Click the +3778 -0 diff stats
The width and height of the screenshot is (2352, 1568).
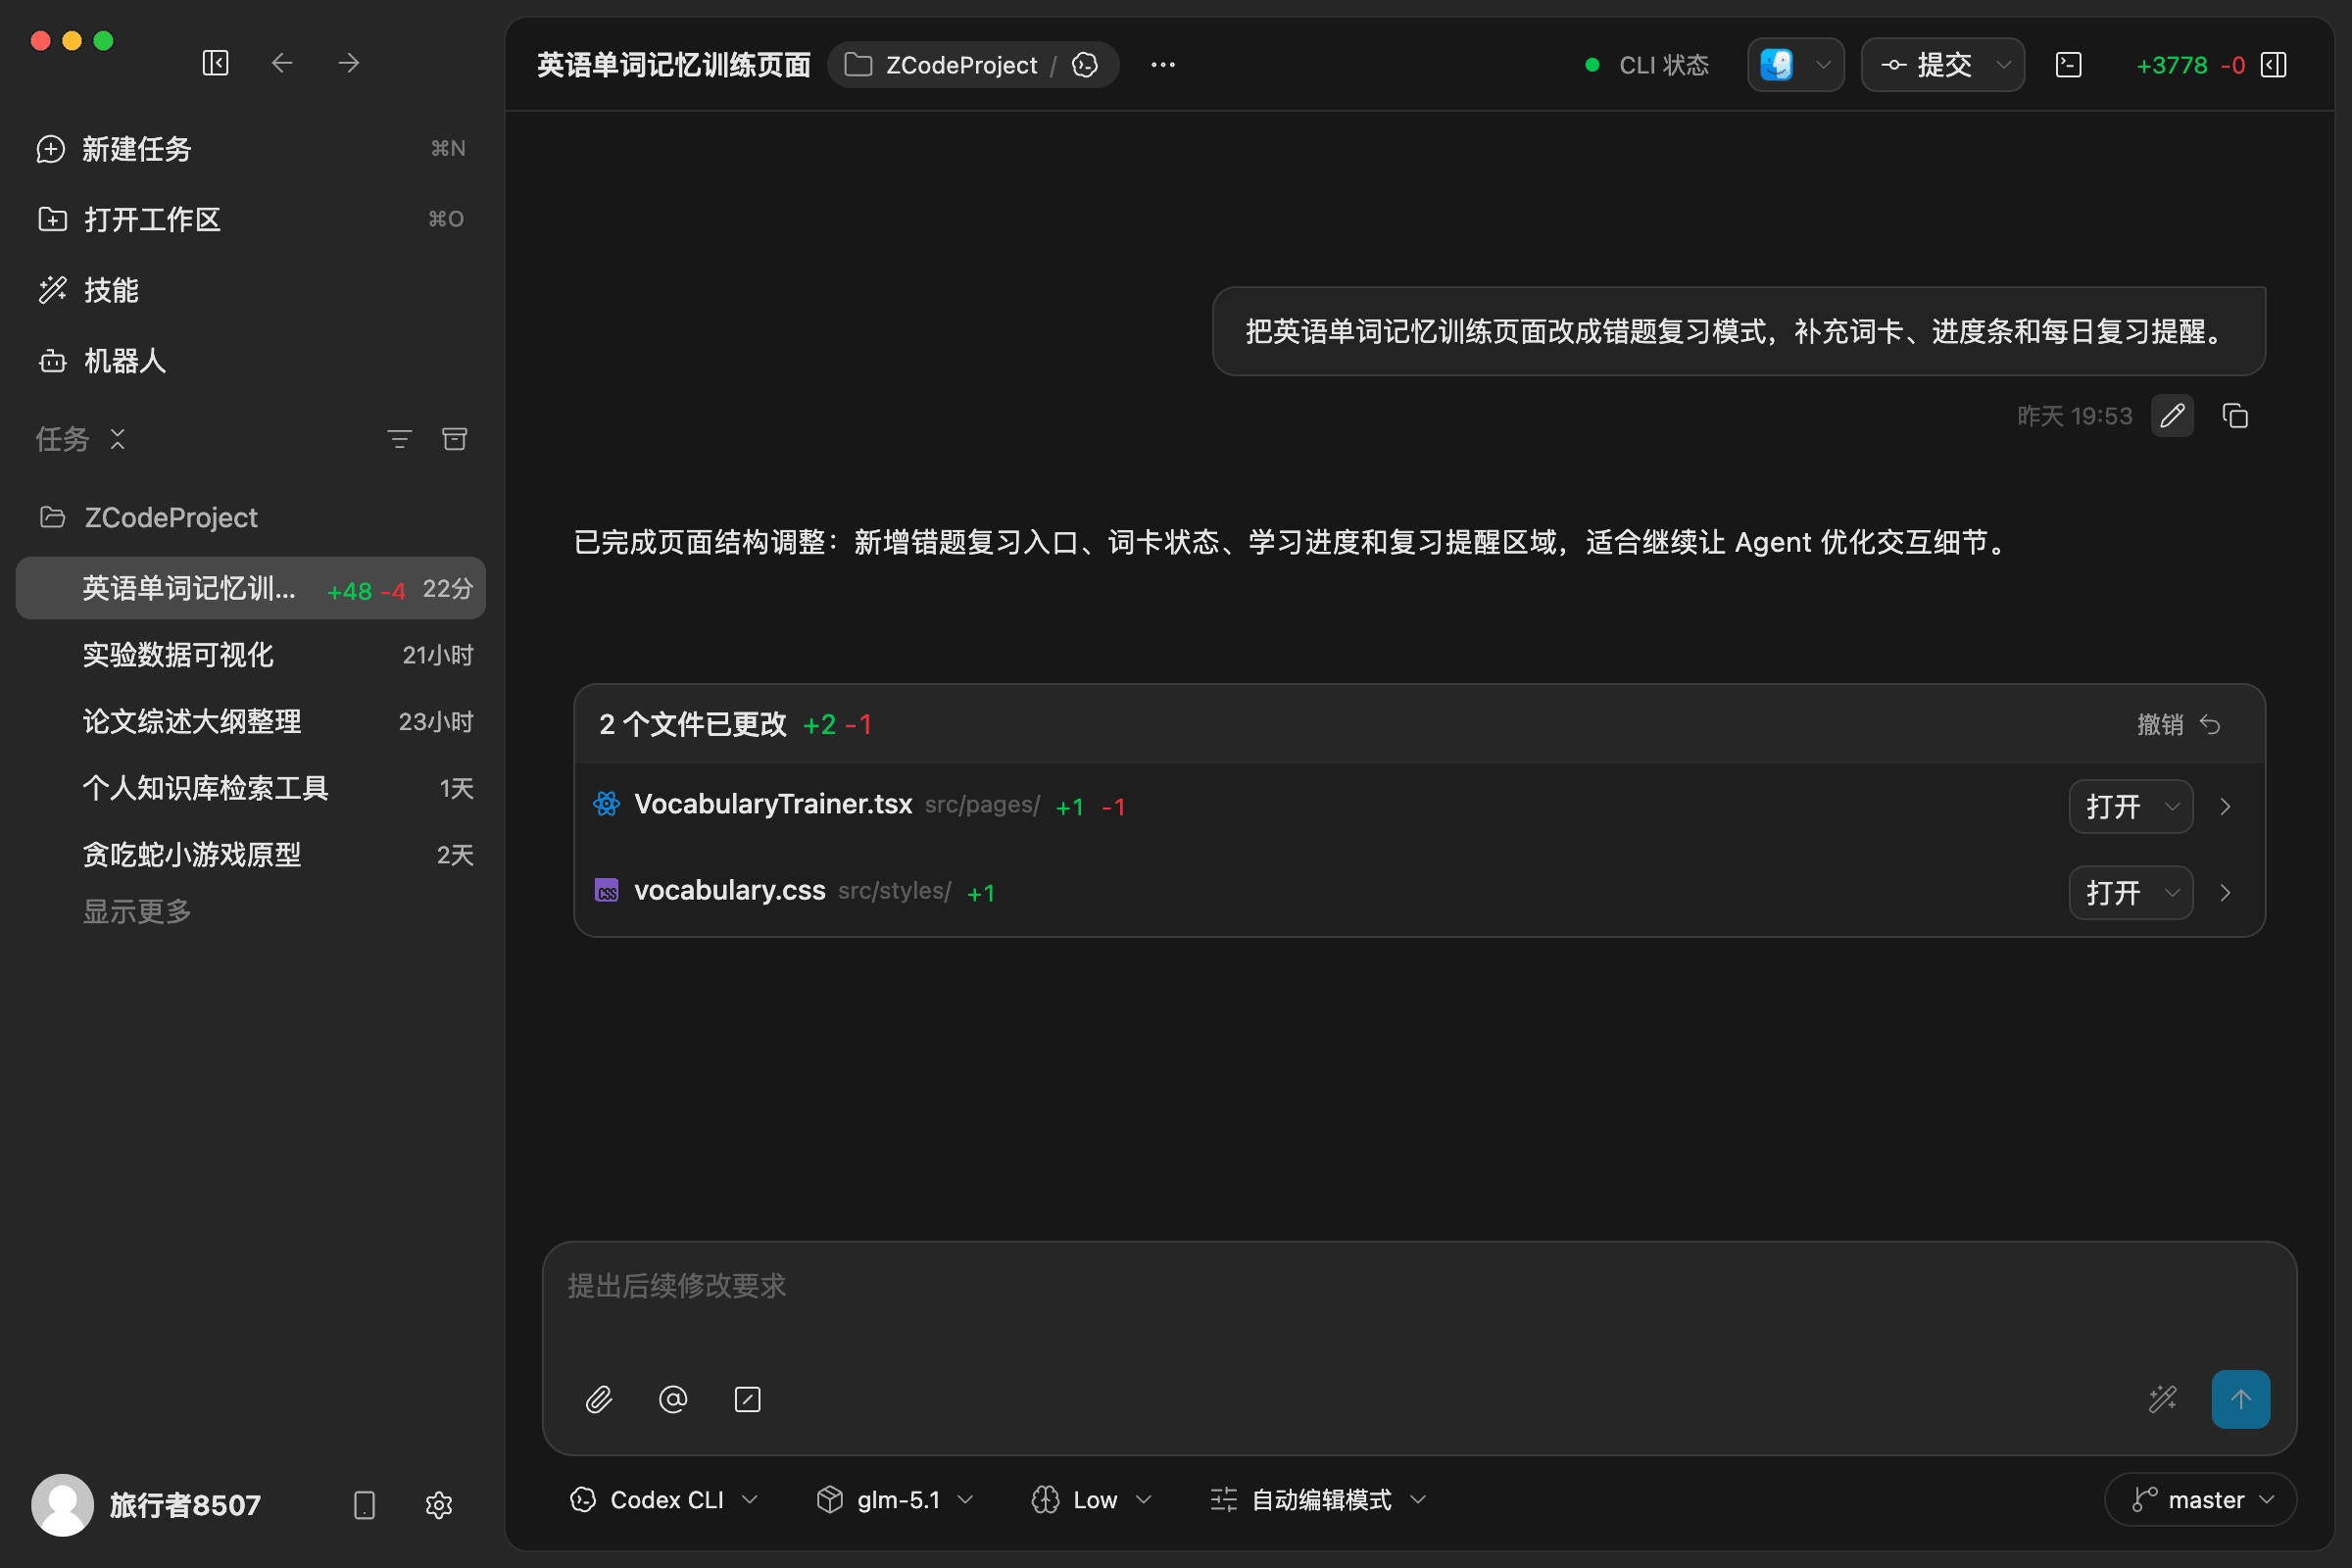coord(2190,65)
